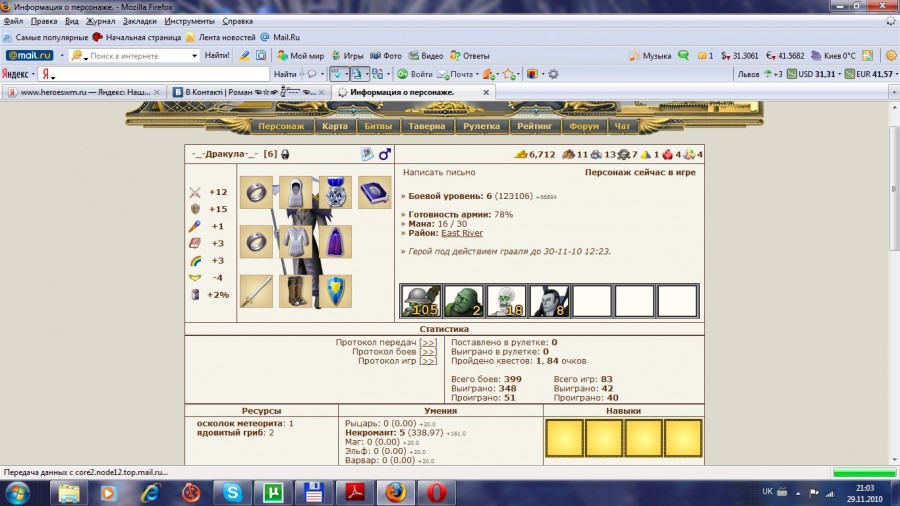Click the Самые популярные bookmark
900x506 pixels.
pyautogui.click(x=46, y=37)
